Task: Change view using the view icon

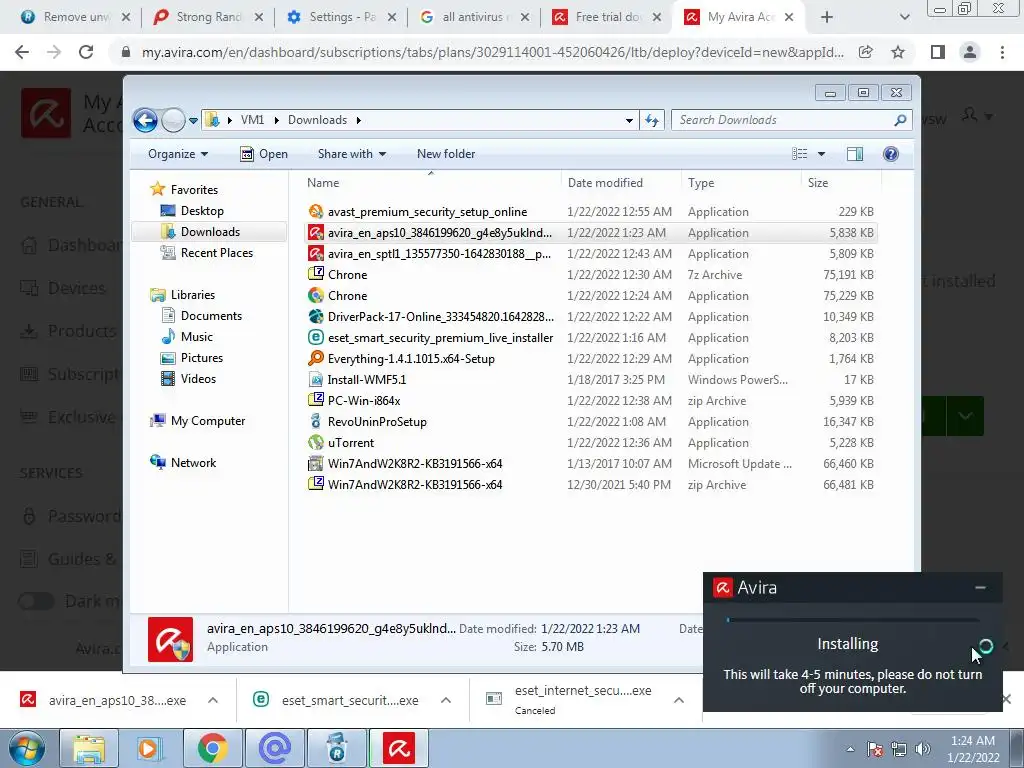Action: 800,154
